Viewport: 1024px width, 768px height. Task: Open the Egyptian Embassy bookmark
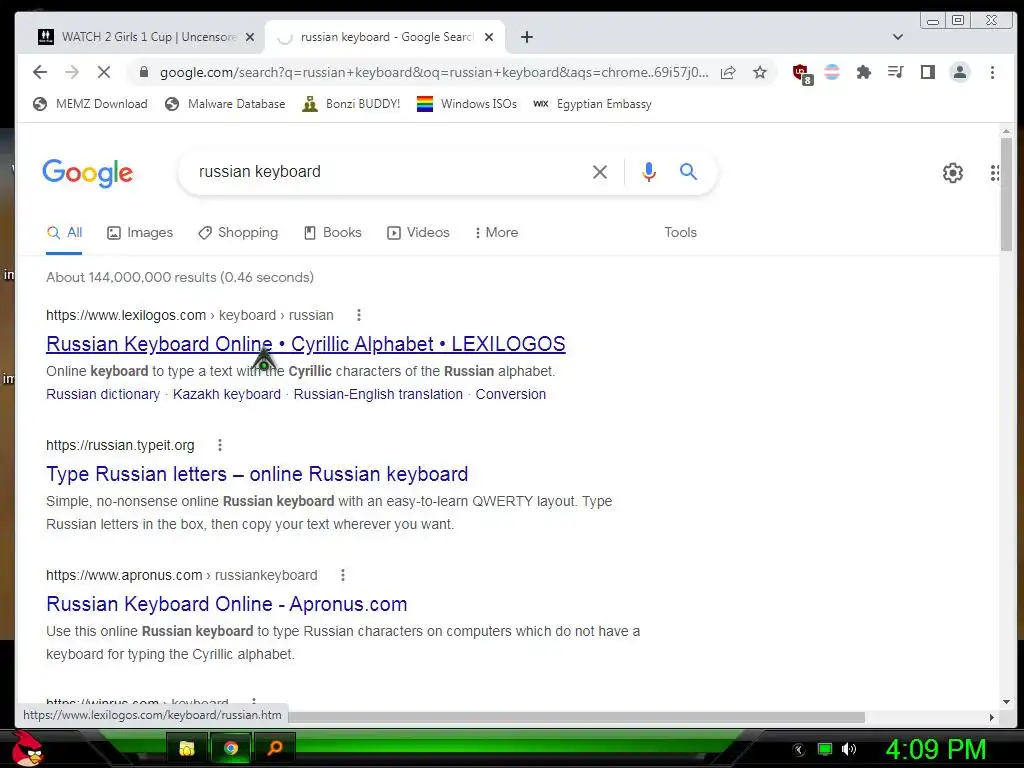pyautogui.click(x=592, y=104)
